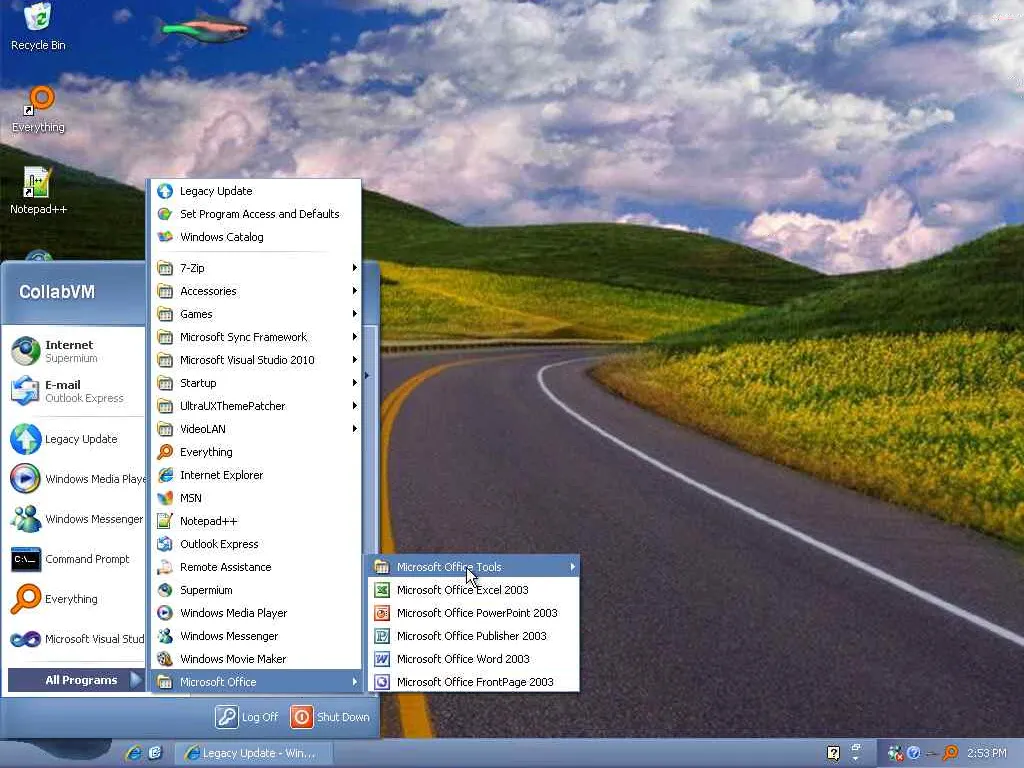Expand the UltraUXThemePatcher submenu arrow
The width and height of the screenshot is (1024, 768).
click(355, 406)
